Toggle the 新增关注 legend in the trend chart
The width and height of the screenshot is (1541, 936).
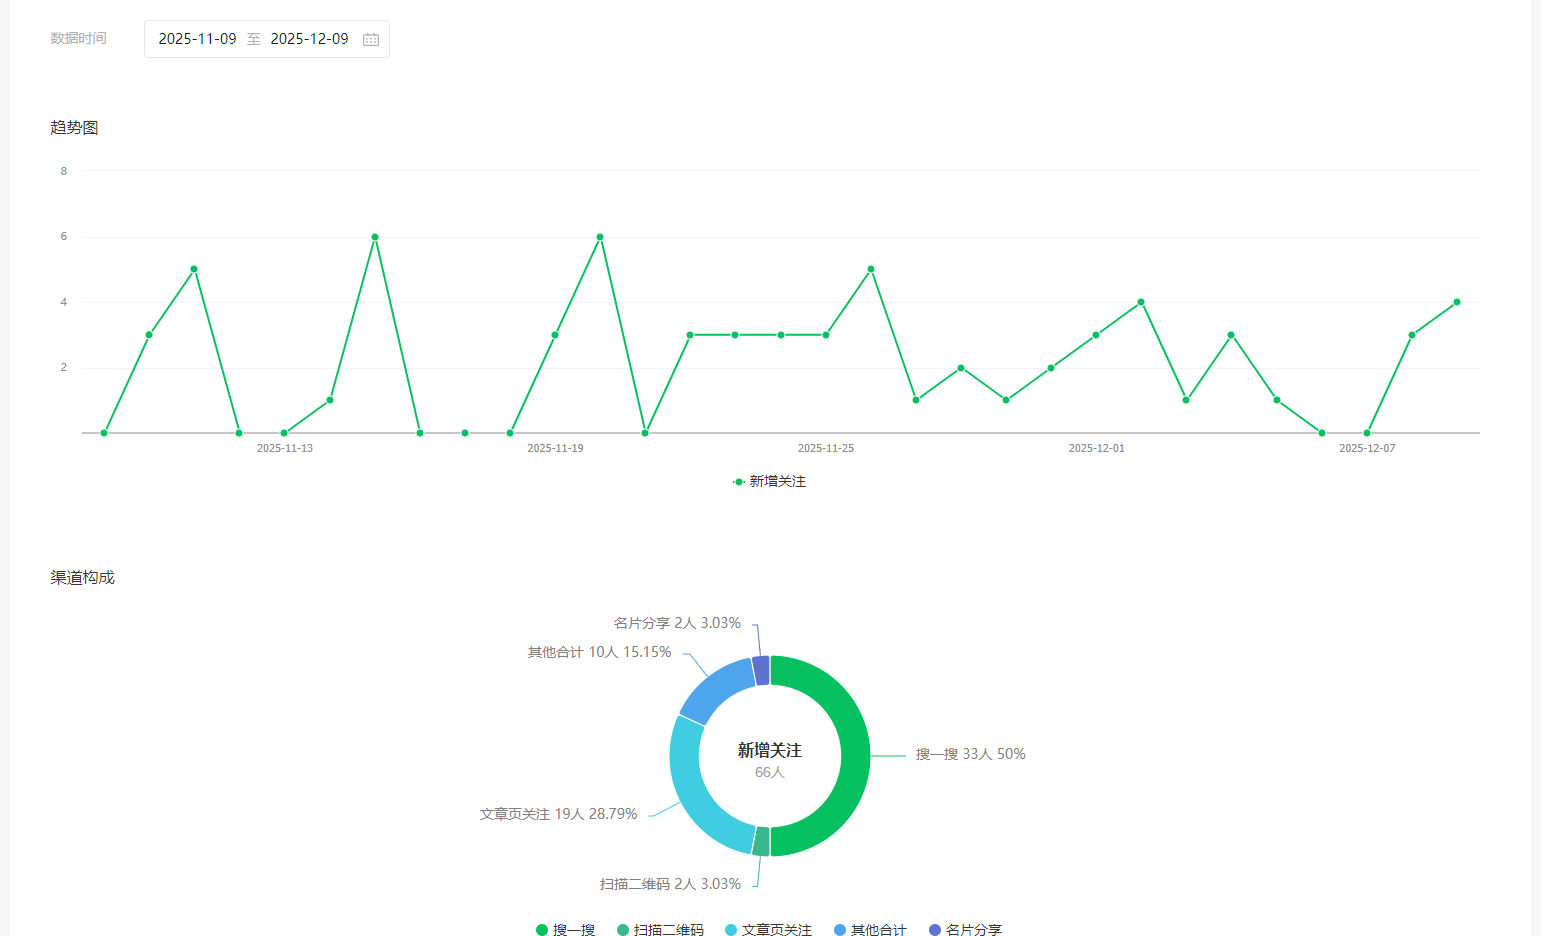point(769,481)
